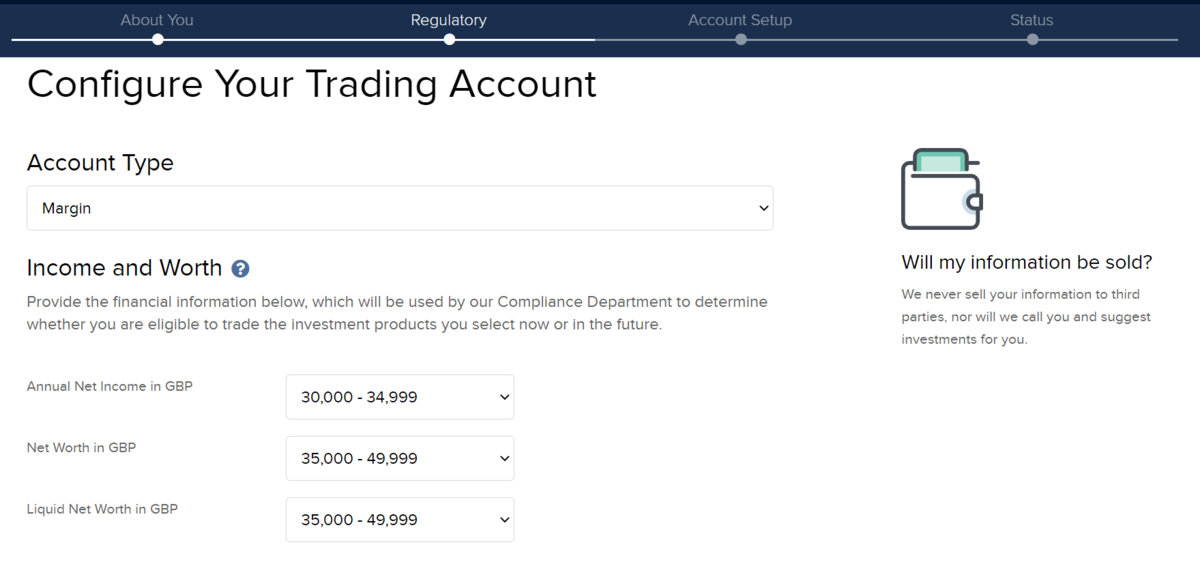The width and height of the screenshot is (1200, 562).
Task: Click the About You progress step dot
Action: [158, 40]
